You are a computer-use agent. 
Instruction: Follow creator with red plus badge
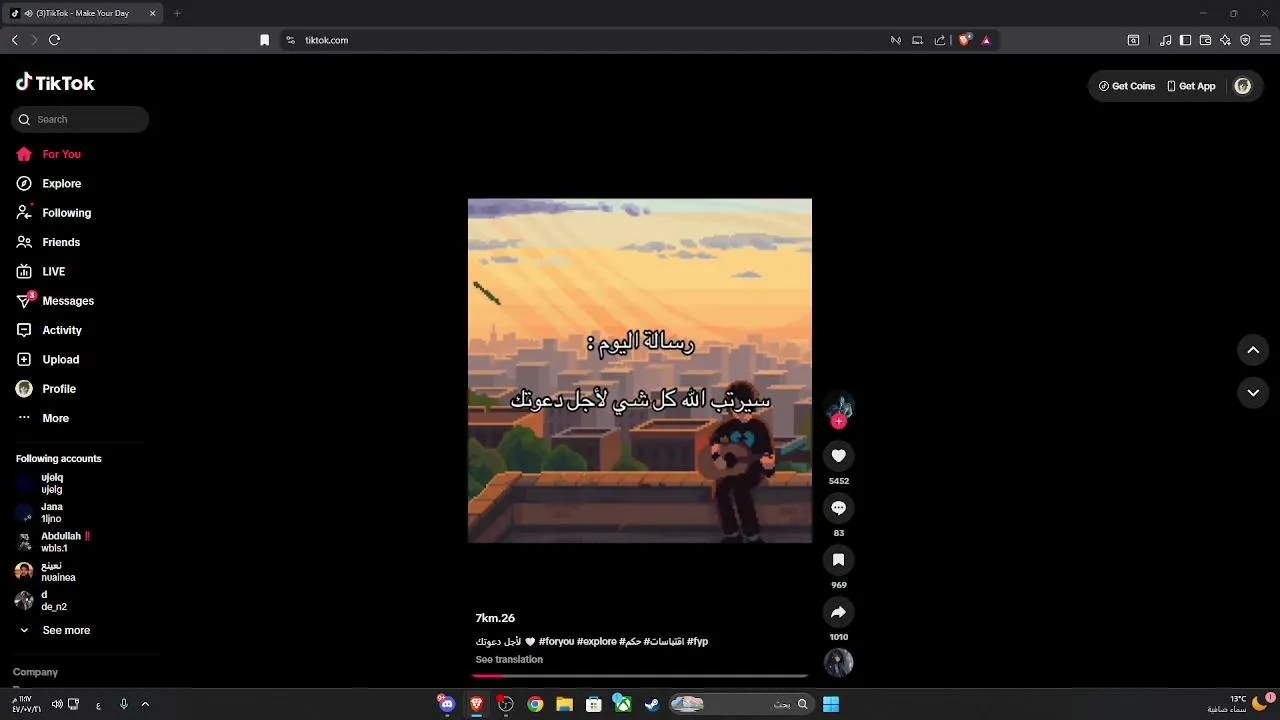(x=838, y=422)
